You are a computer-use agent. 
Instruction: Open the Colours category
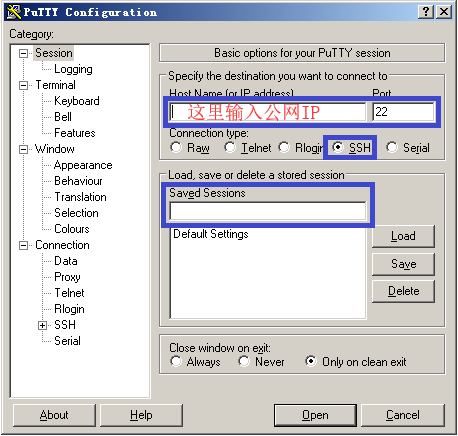click(x=72, y=229)
